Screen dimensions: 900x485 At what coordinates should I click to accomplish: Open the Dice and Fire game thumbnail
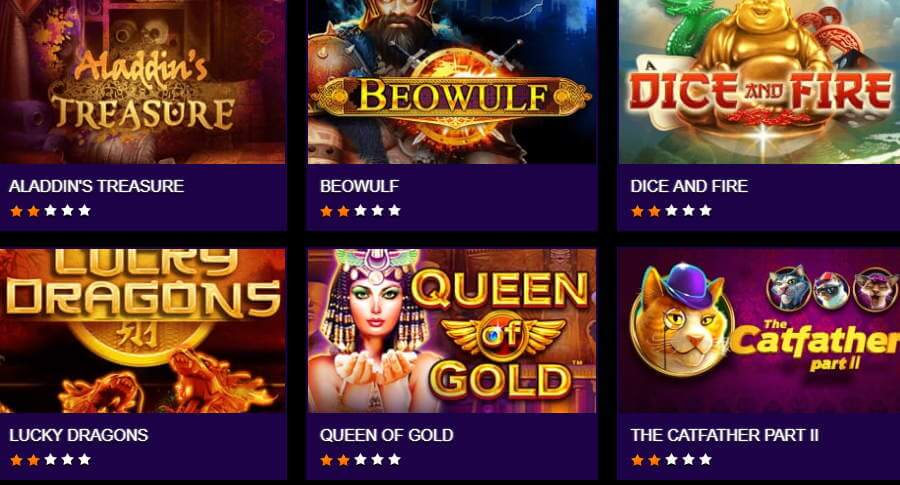point(759,82)
